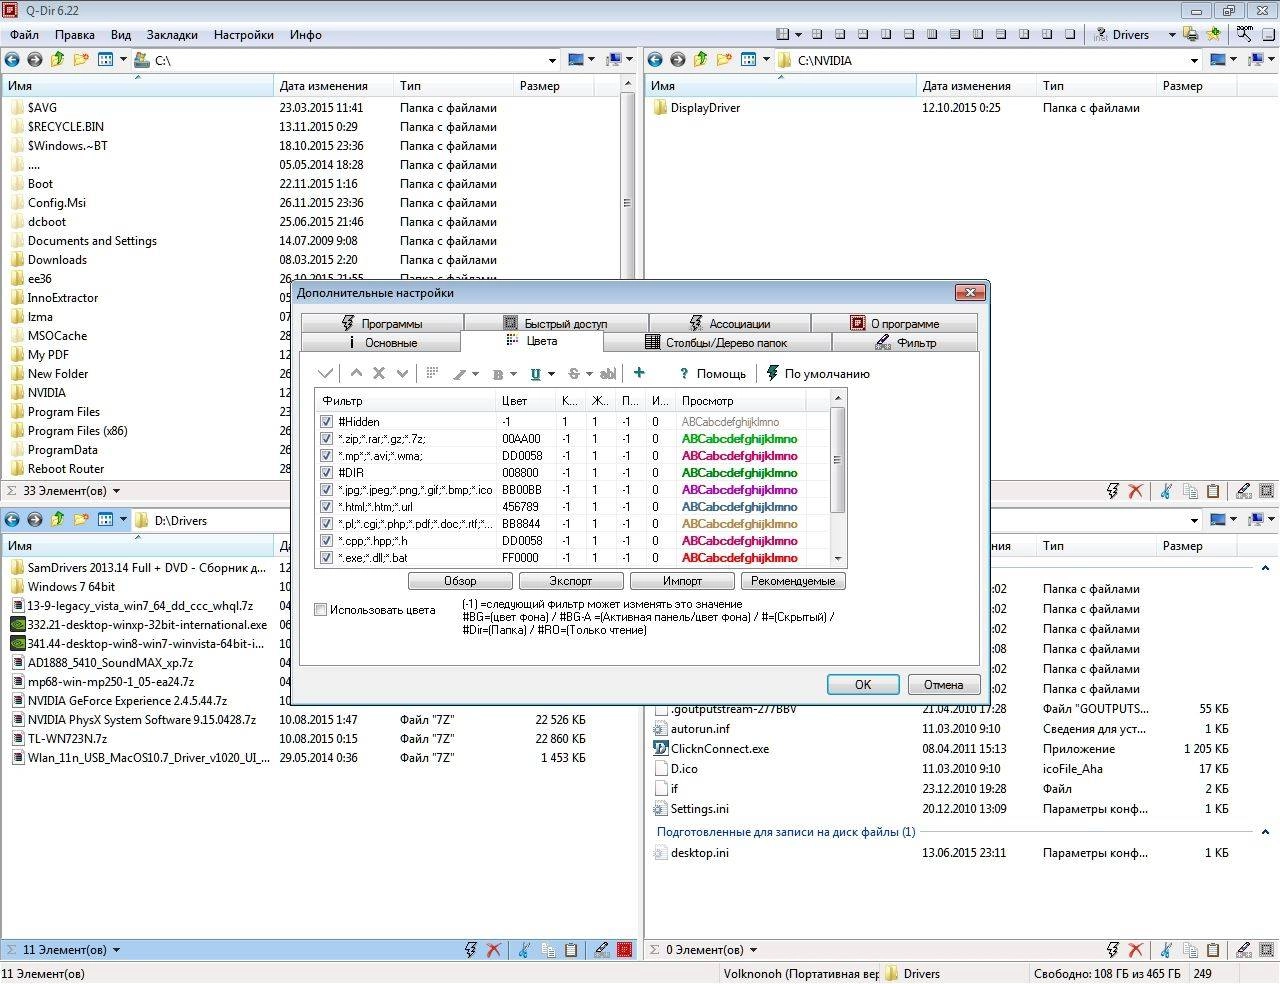1280x984 pixels.
Task: Uncheck the *.mp*;*.avi;*.wma; filter checkbox
Action: pos(326,456)
